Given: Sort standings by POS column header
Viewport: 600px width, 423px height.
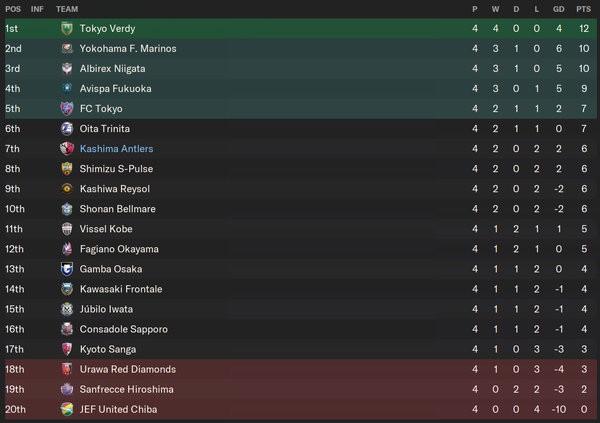Looking at the screenshot, I should 13,9.
